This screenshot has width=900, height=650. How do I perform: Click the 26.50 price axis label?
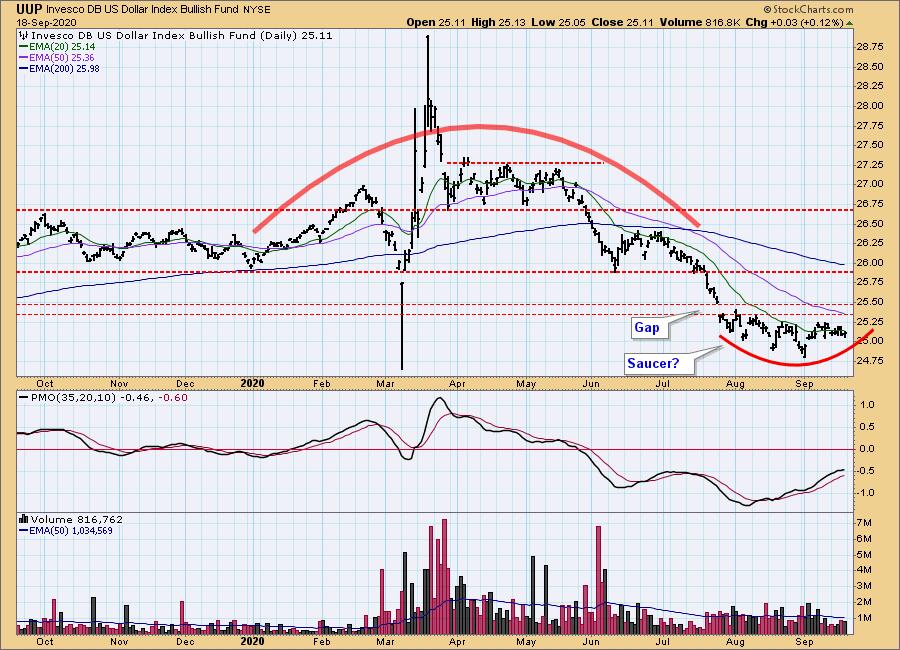point(870,223)
